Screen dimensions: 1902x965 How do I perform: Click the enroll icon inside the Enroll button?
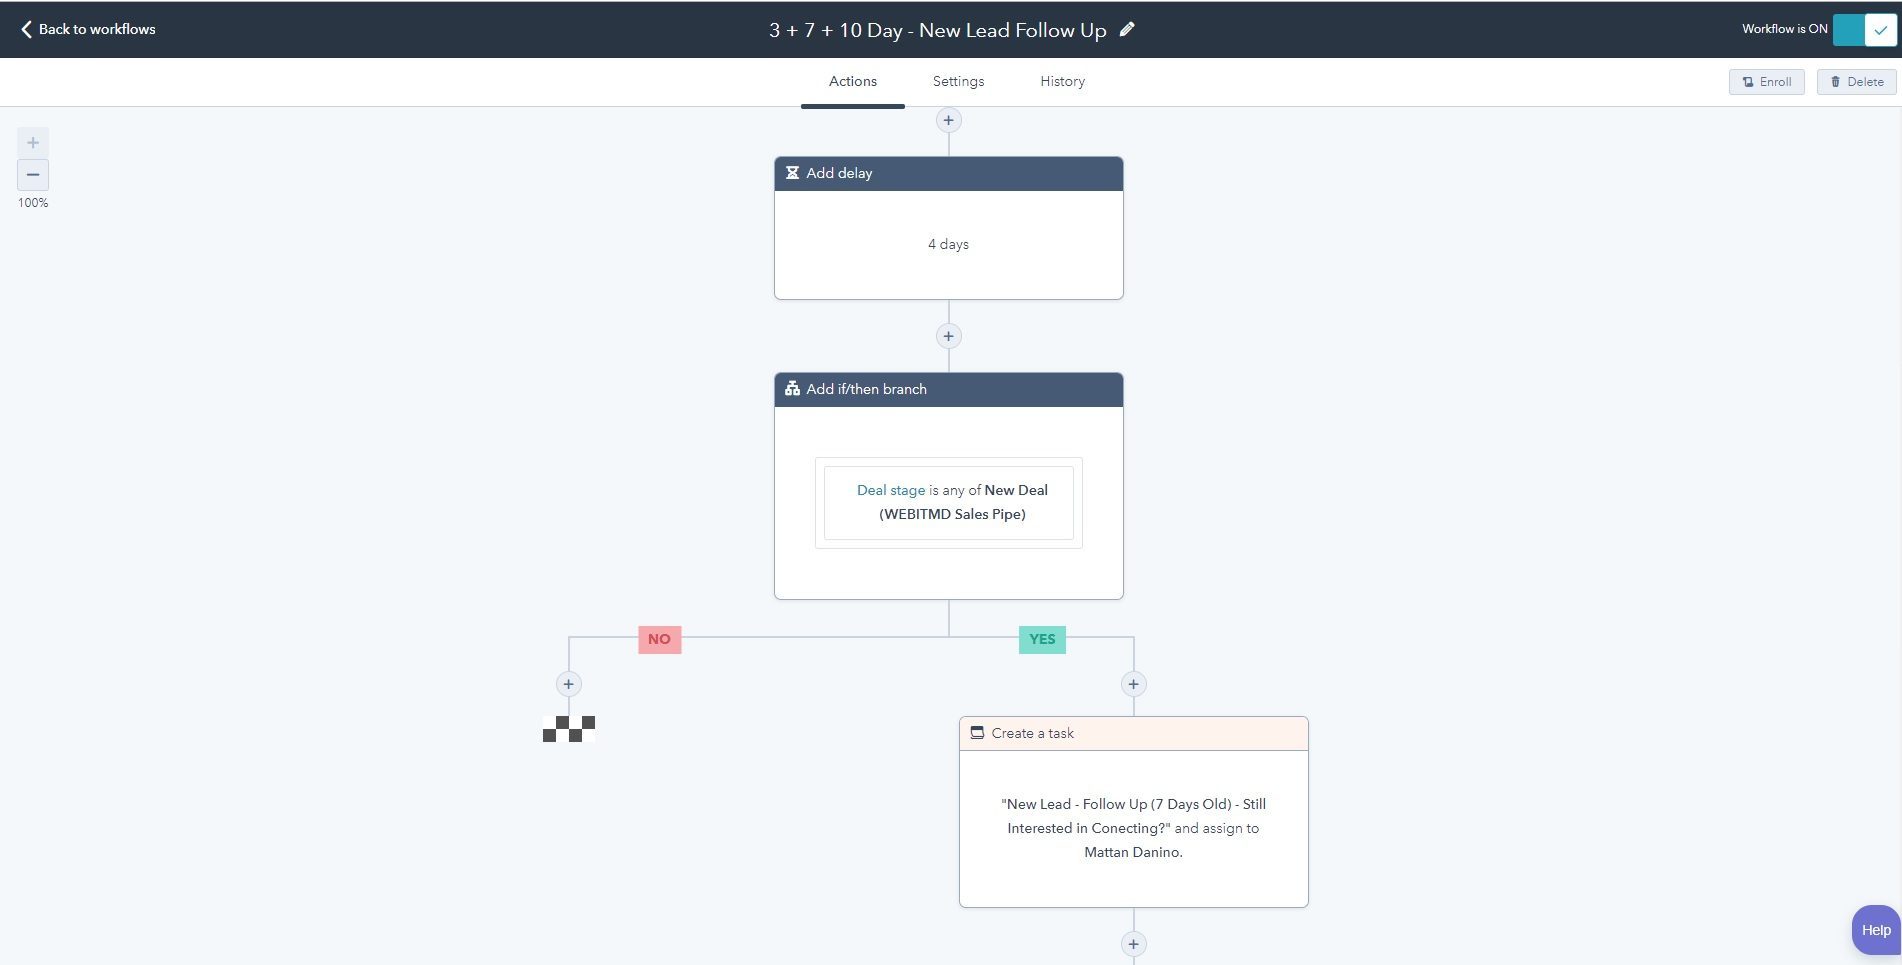[1747, 81]
